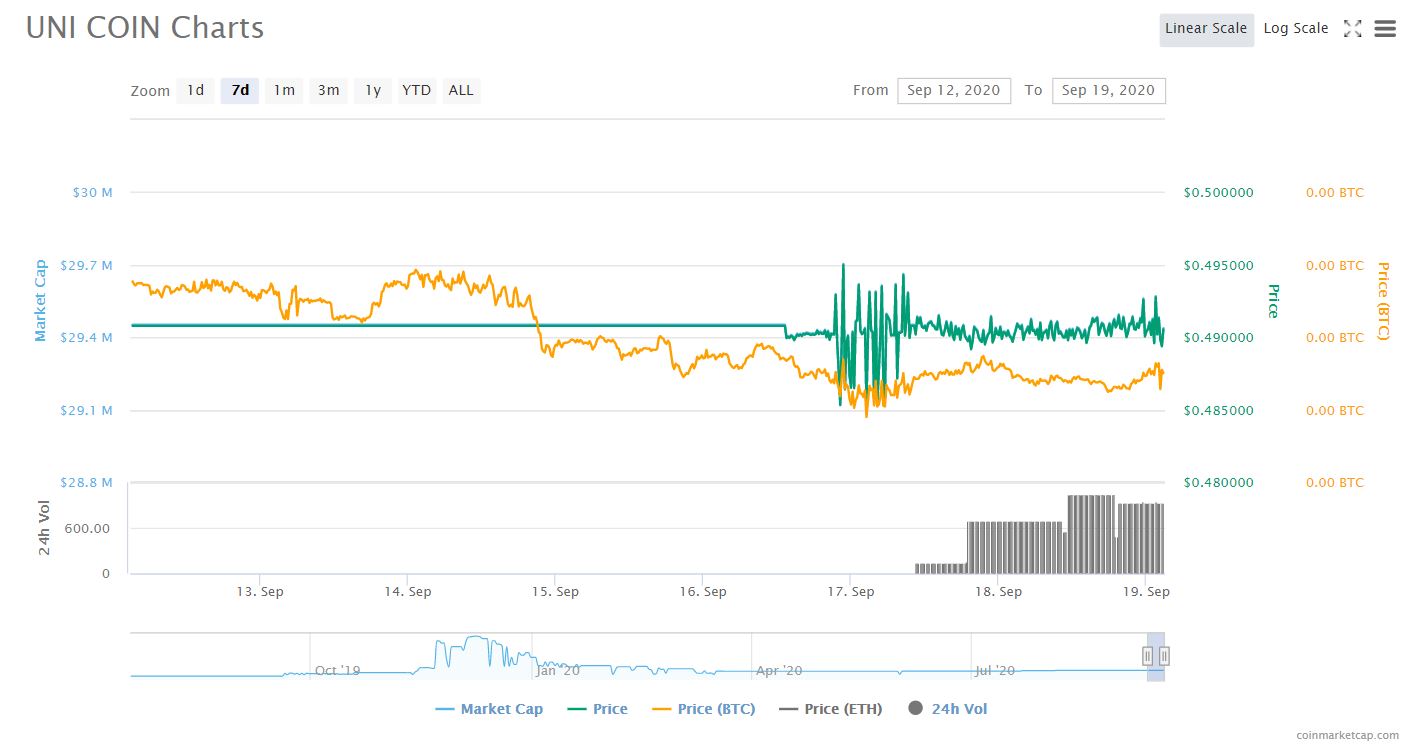Select the YTD zoom range

(x=417, y=91)
